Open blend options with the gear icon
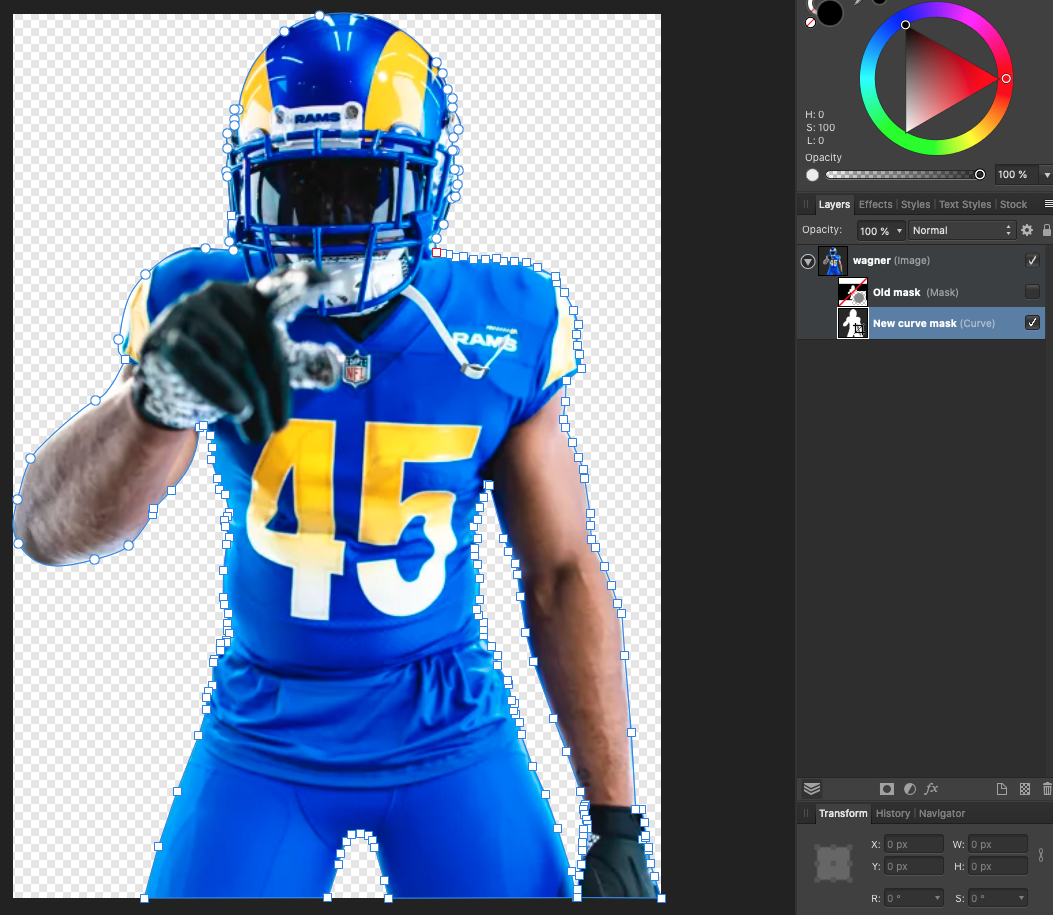The height and width of the screenshot is (915, 1053). pyautogui.click(x=1026, y=230)
